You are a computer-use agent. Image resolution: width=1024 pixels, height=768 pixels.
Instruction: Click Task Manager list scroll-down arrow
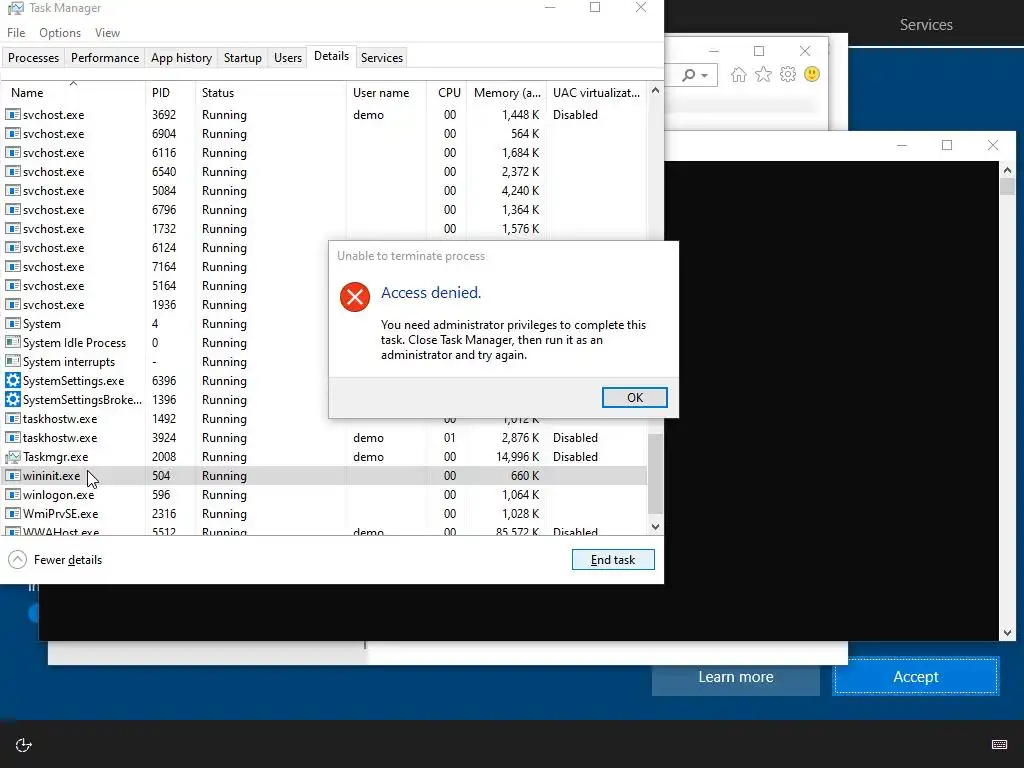(656, 526)
